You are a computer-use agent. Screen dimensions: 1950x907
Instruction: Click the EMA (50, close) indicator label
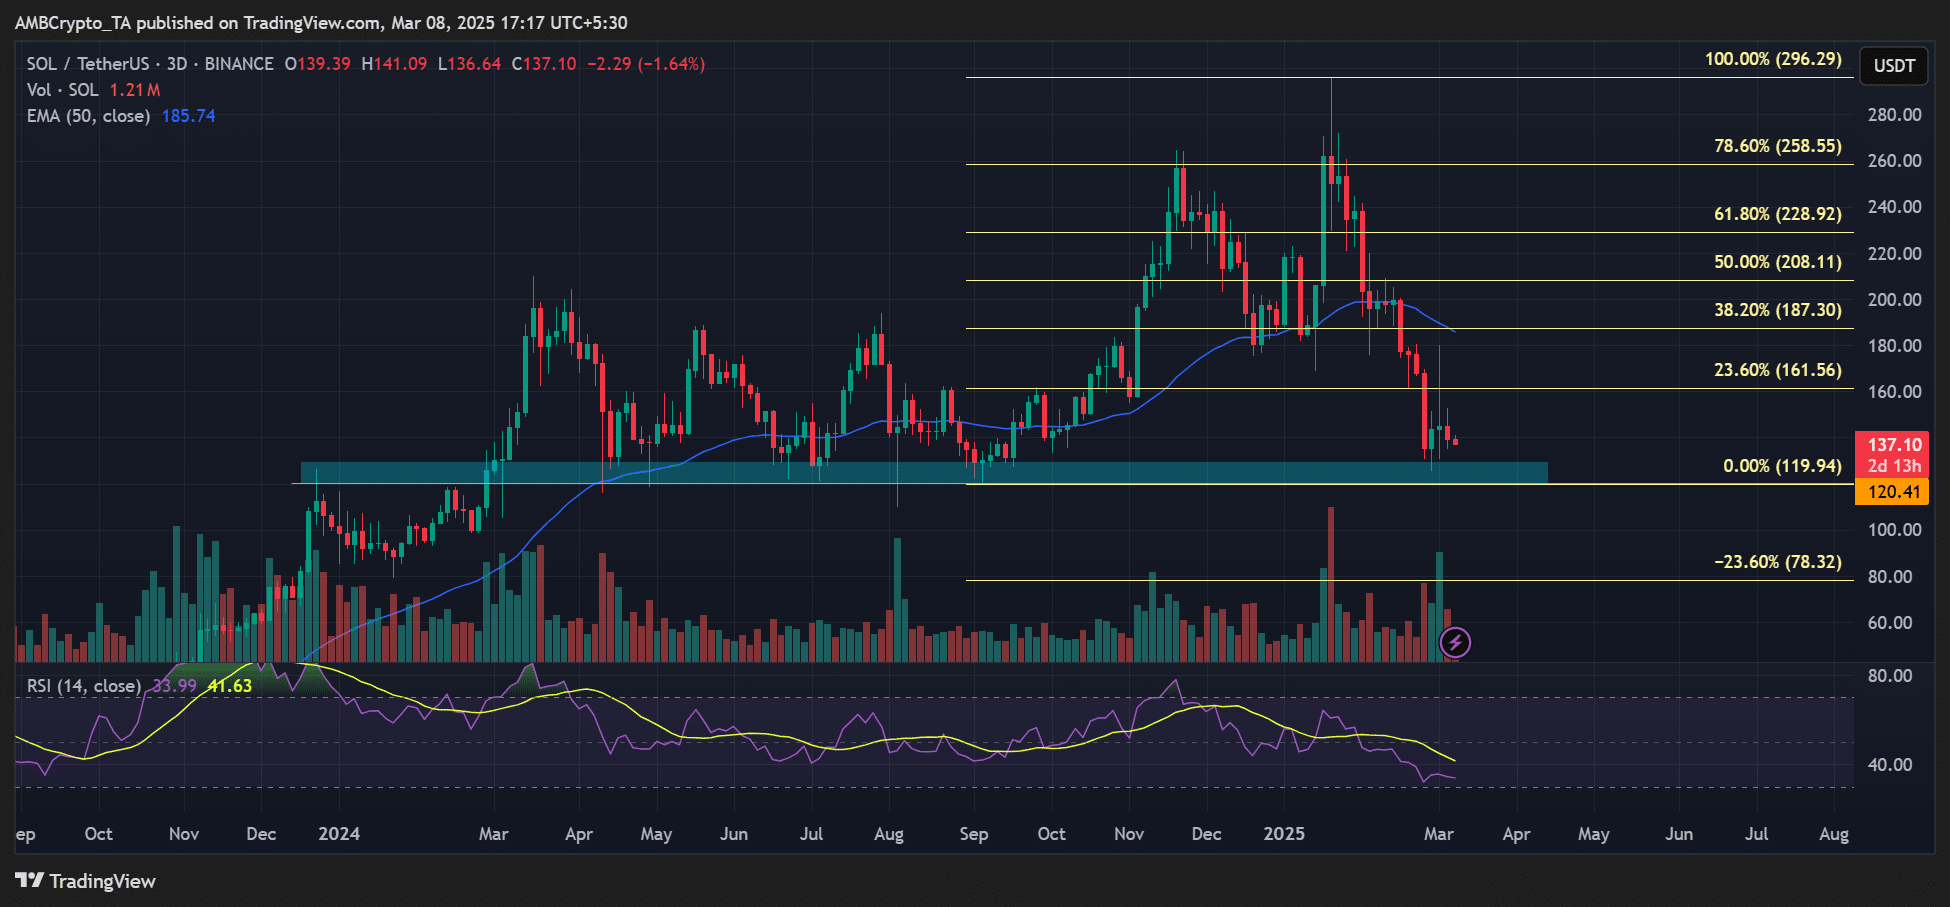88,116
